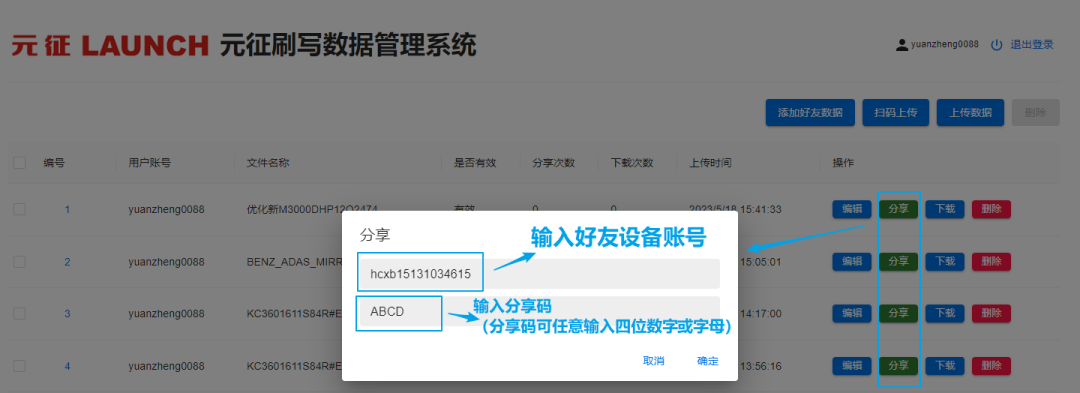Image resolution: width=1080 pixels, height=393 pixels.
Task: Click upload time ending 13:56:16 in row 4
Action: point(760,366)
